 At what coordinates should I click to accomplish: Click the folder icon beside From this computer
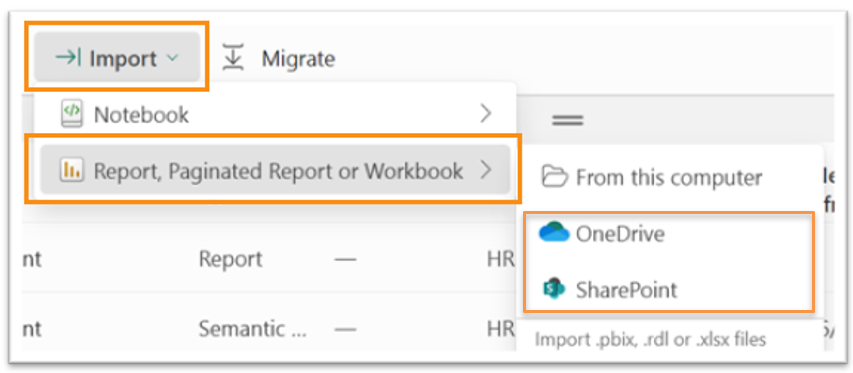click(x=555, y=177)
